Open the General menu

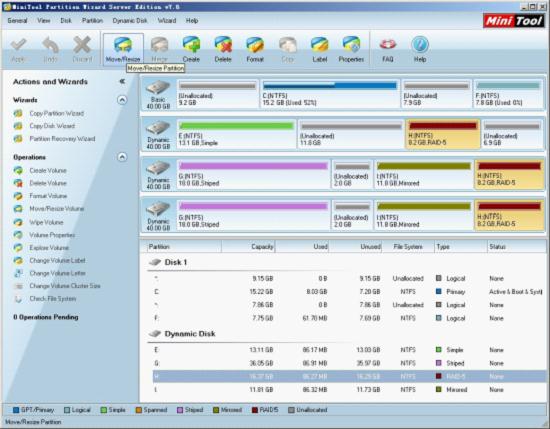17,21
